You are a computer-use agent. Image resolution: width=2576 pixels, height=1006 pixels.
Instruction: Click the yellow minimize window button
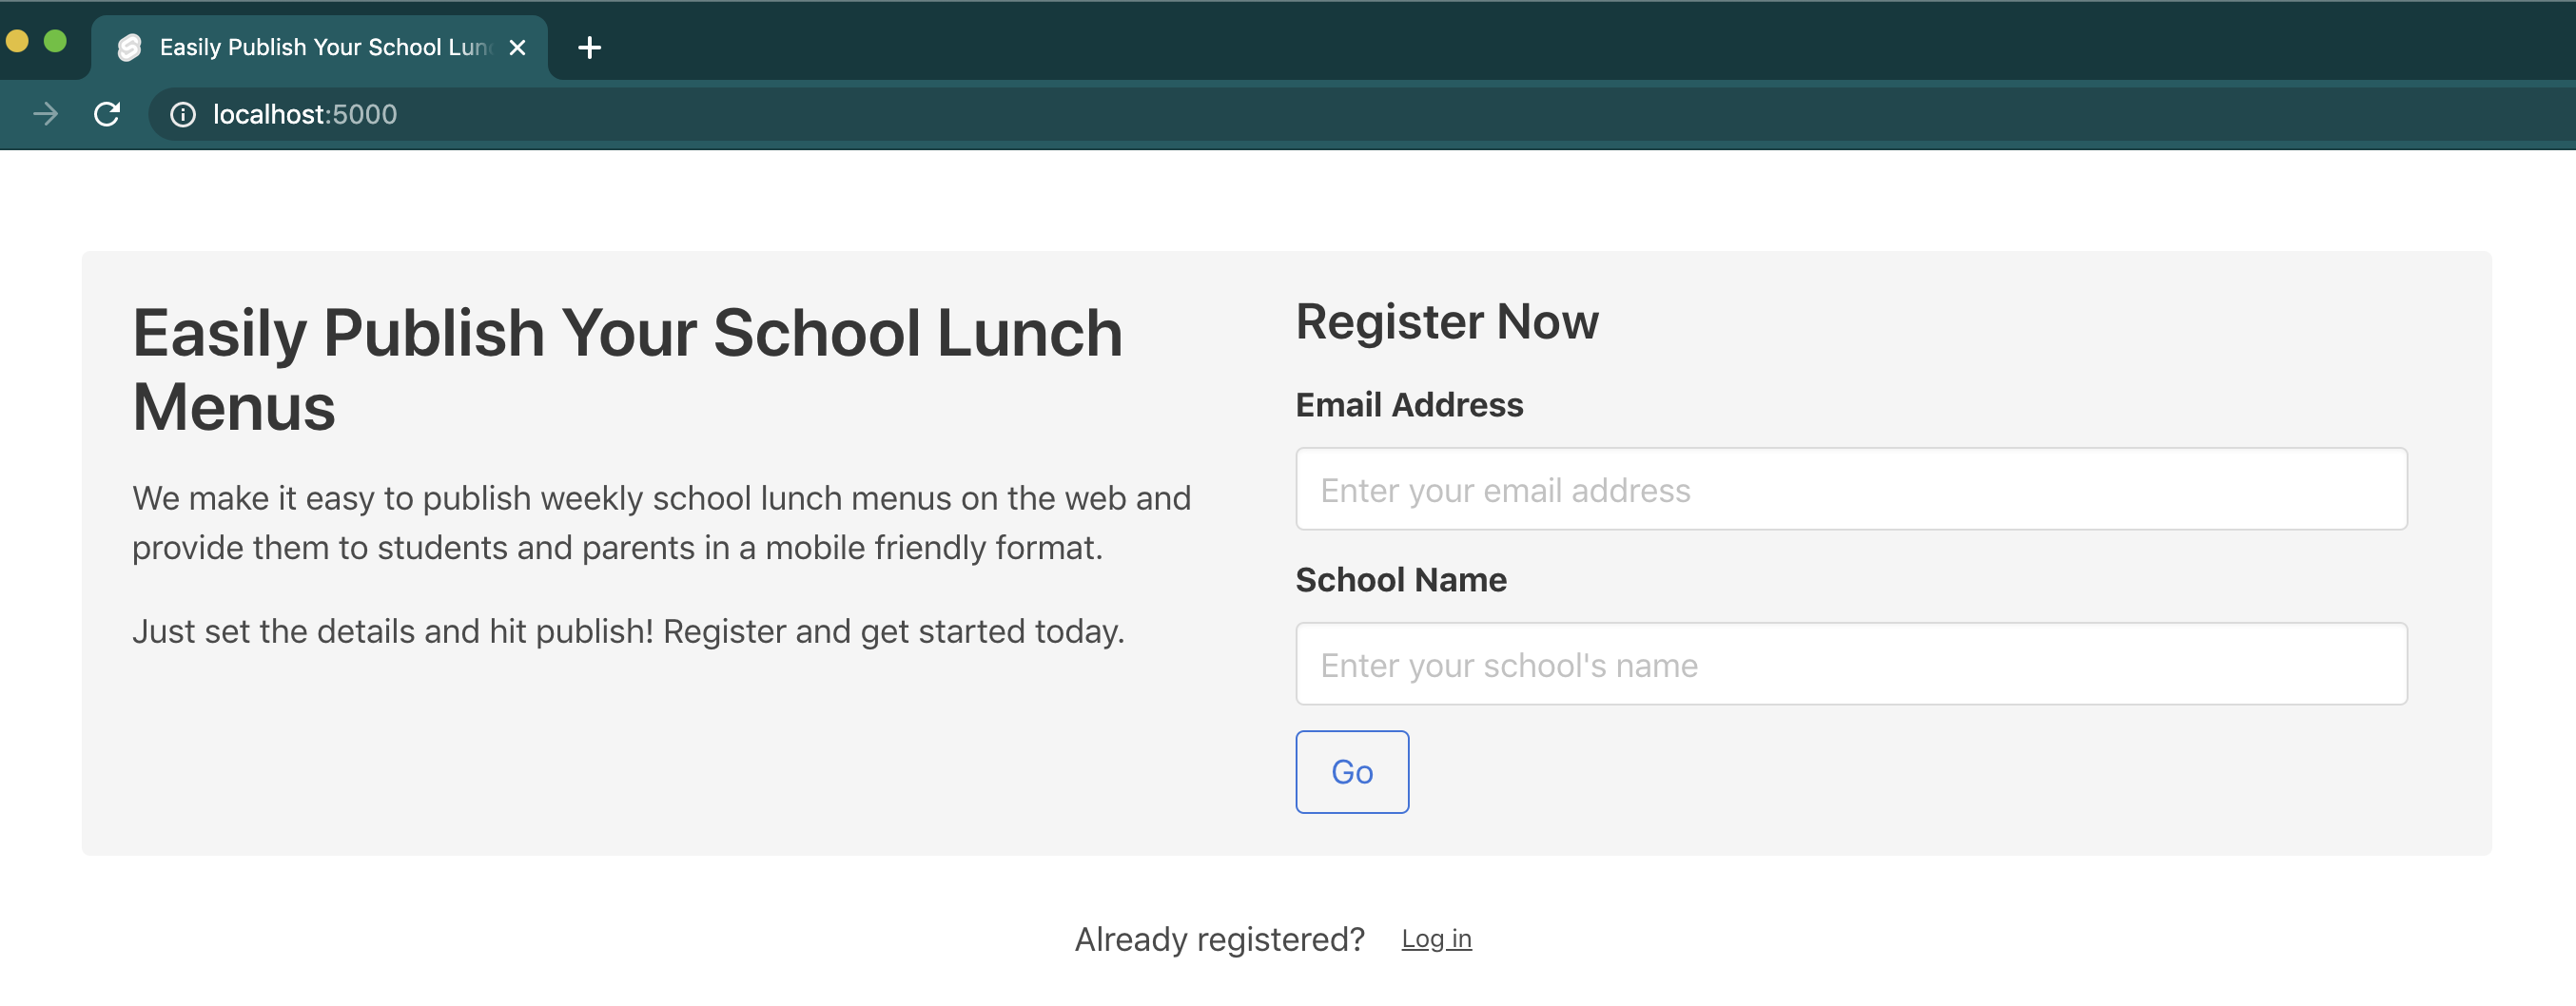click(17, 41)
